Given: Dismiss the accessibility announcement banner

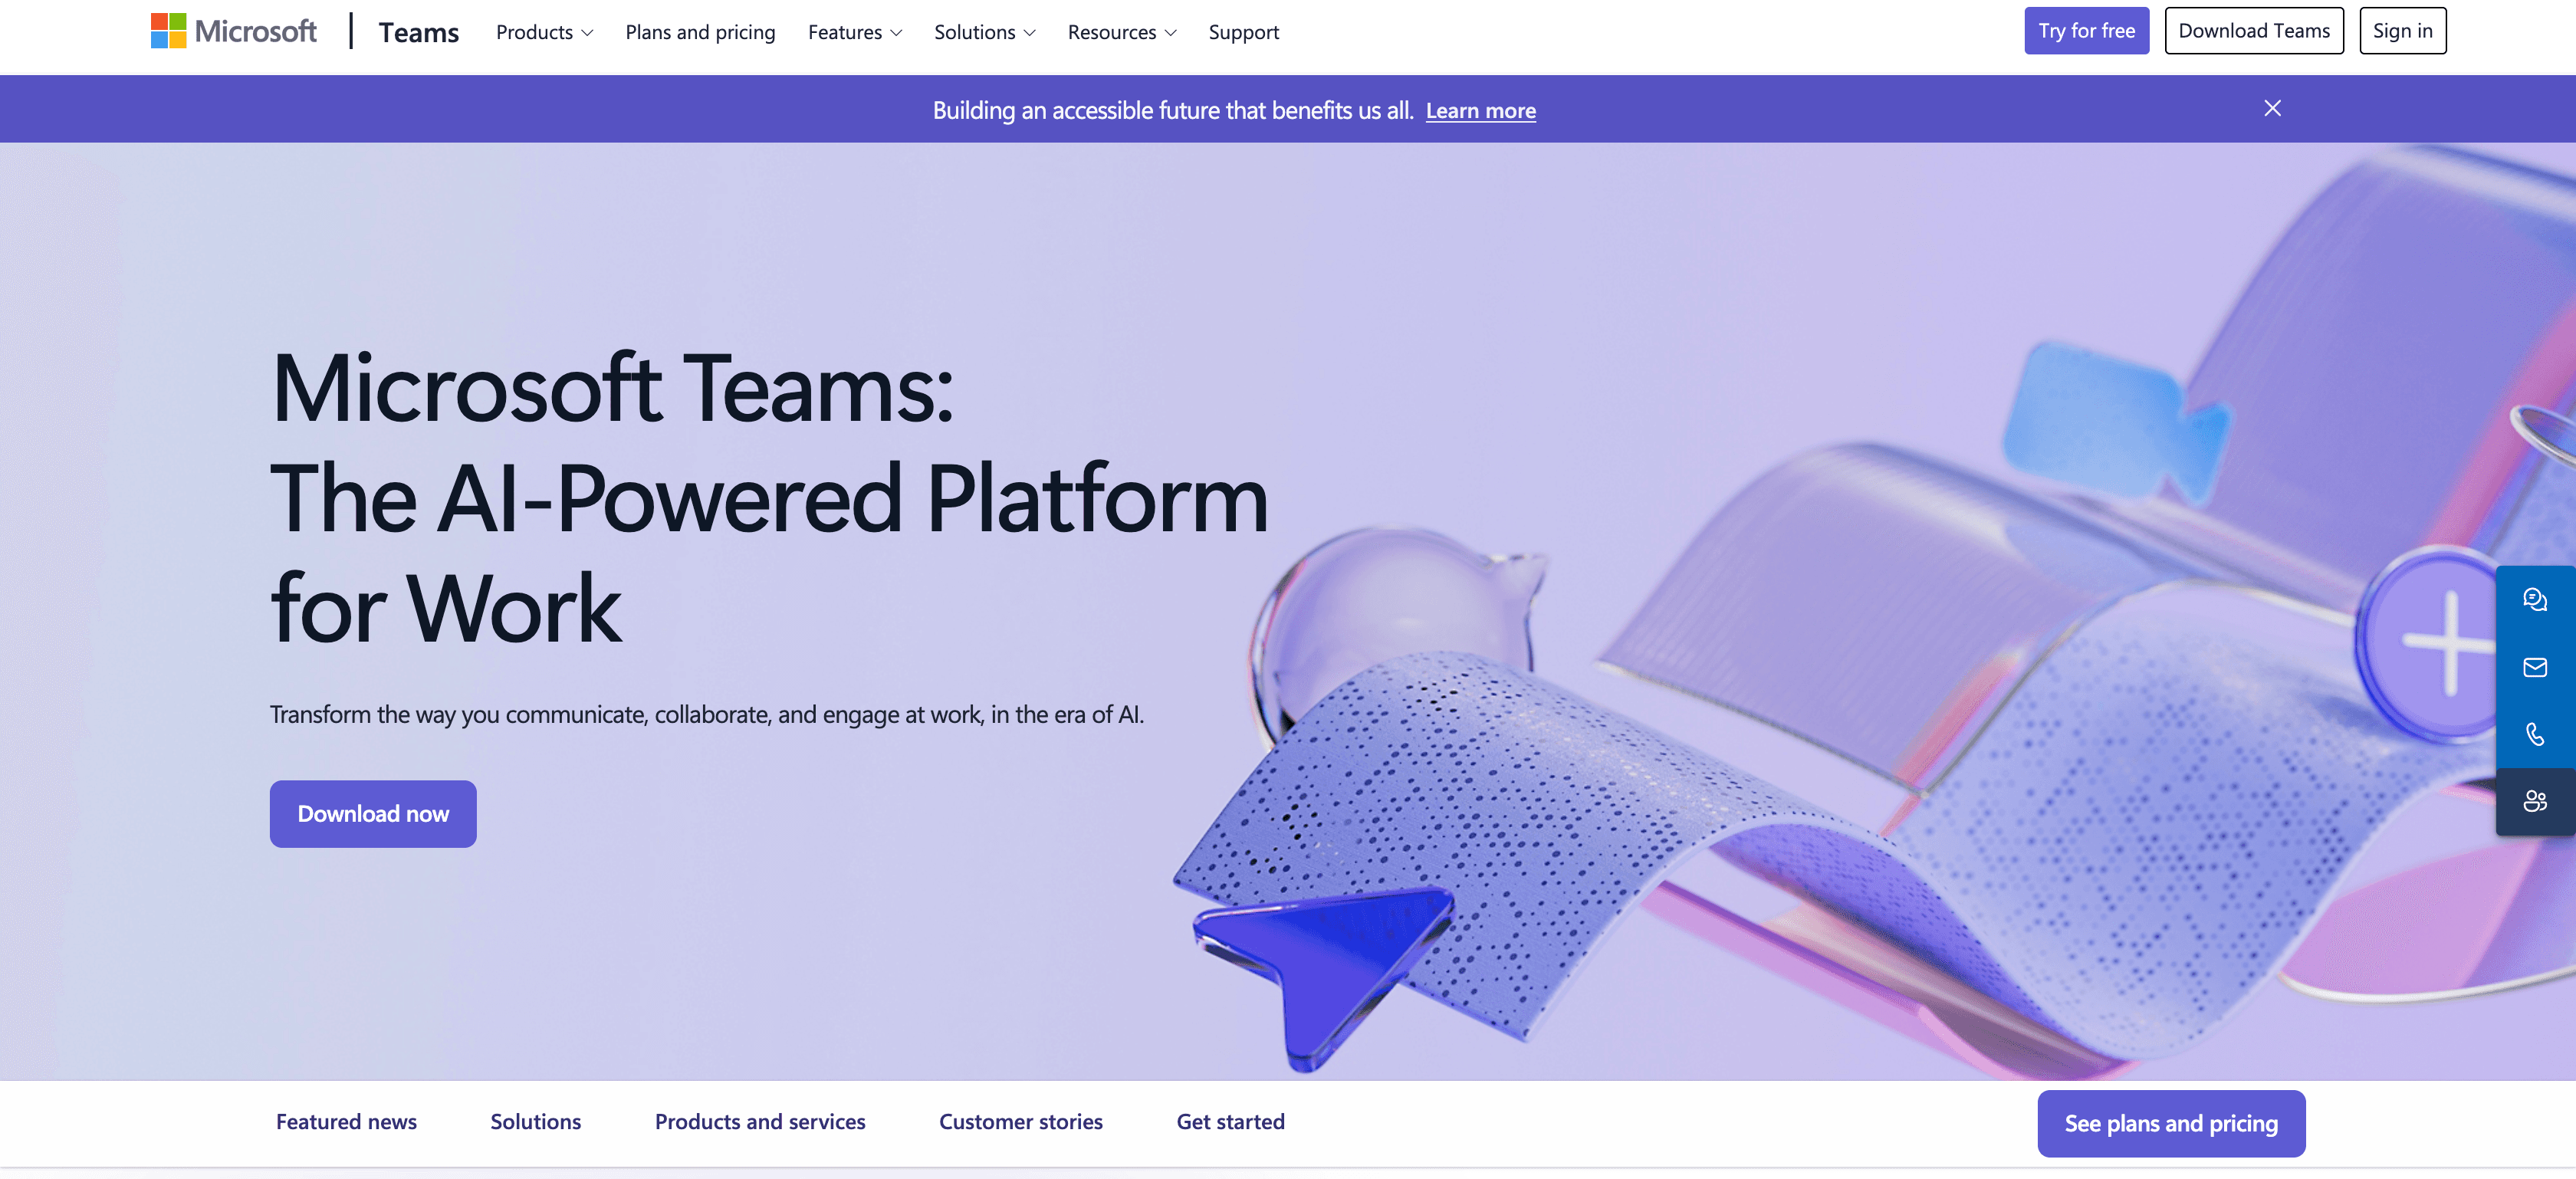Looking at the screenshot, I should 2272,108.
